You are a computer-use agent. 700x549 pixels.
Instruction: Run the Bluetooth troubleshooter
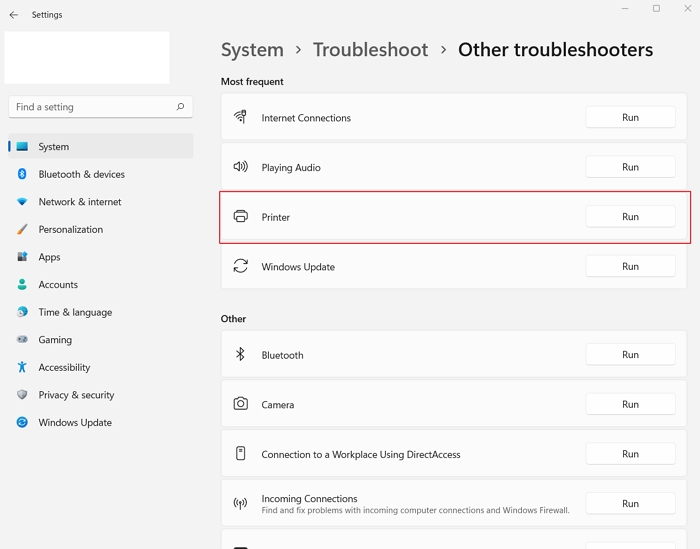[x=630, y=354]
